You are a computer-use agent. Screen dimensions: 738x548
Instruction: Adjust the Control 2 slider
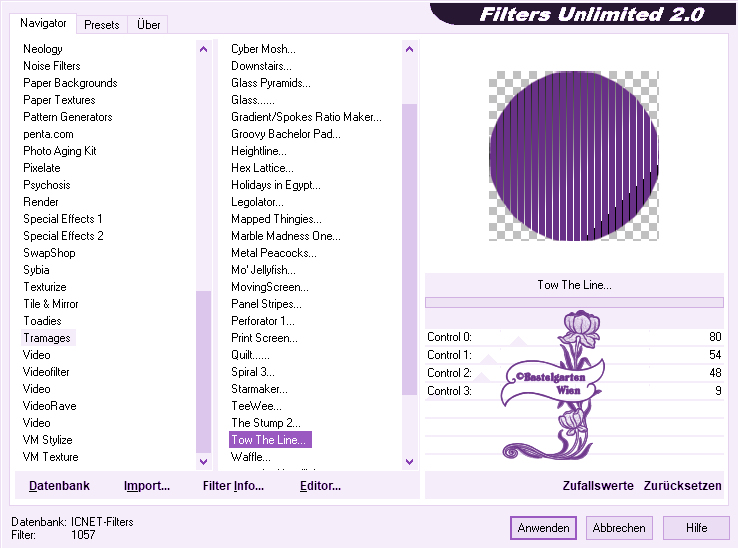pyautogui.click(x=482, y=377)
